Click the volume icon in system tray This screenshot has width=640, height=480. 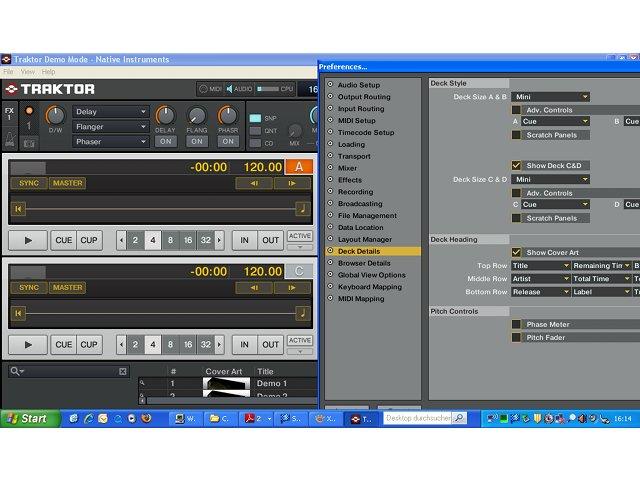pos(581,418)
